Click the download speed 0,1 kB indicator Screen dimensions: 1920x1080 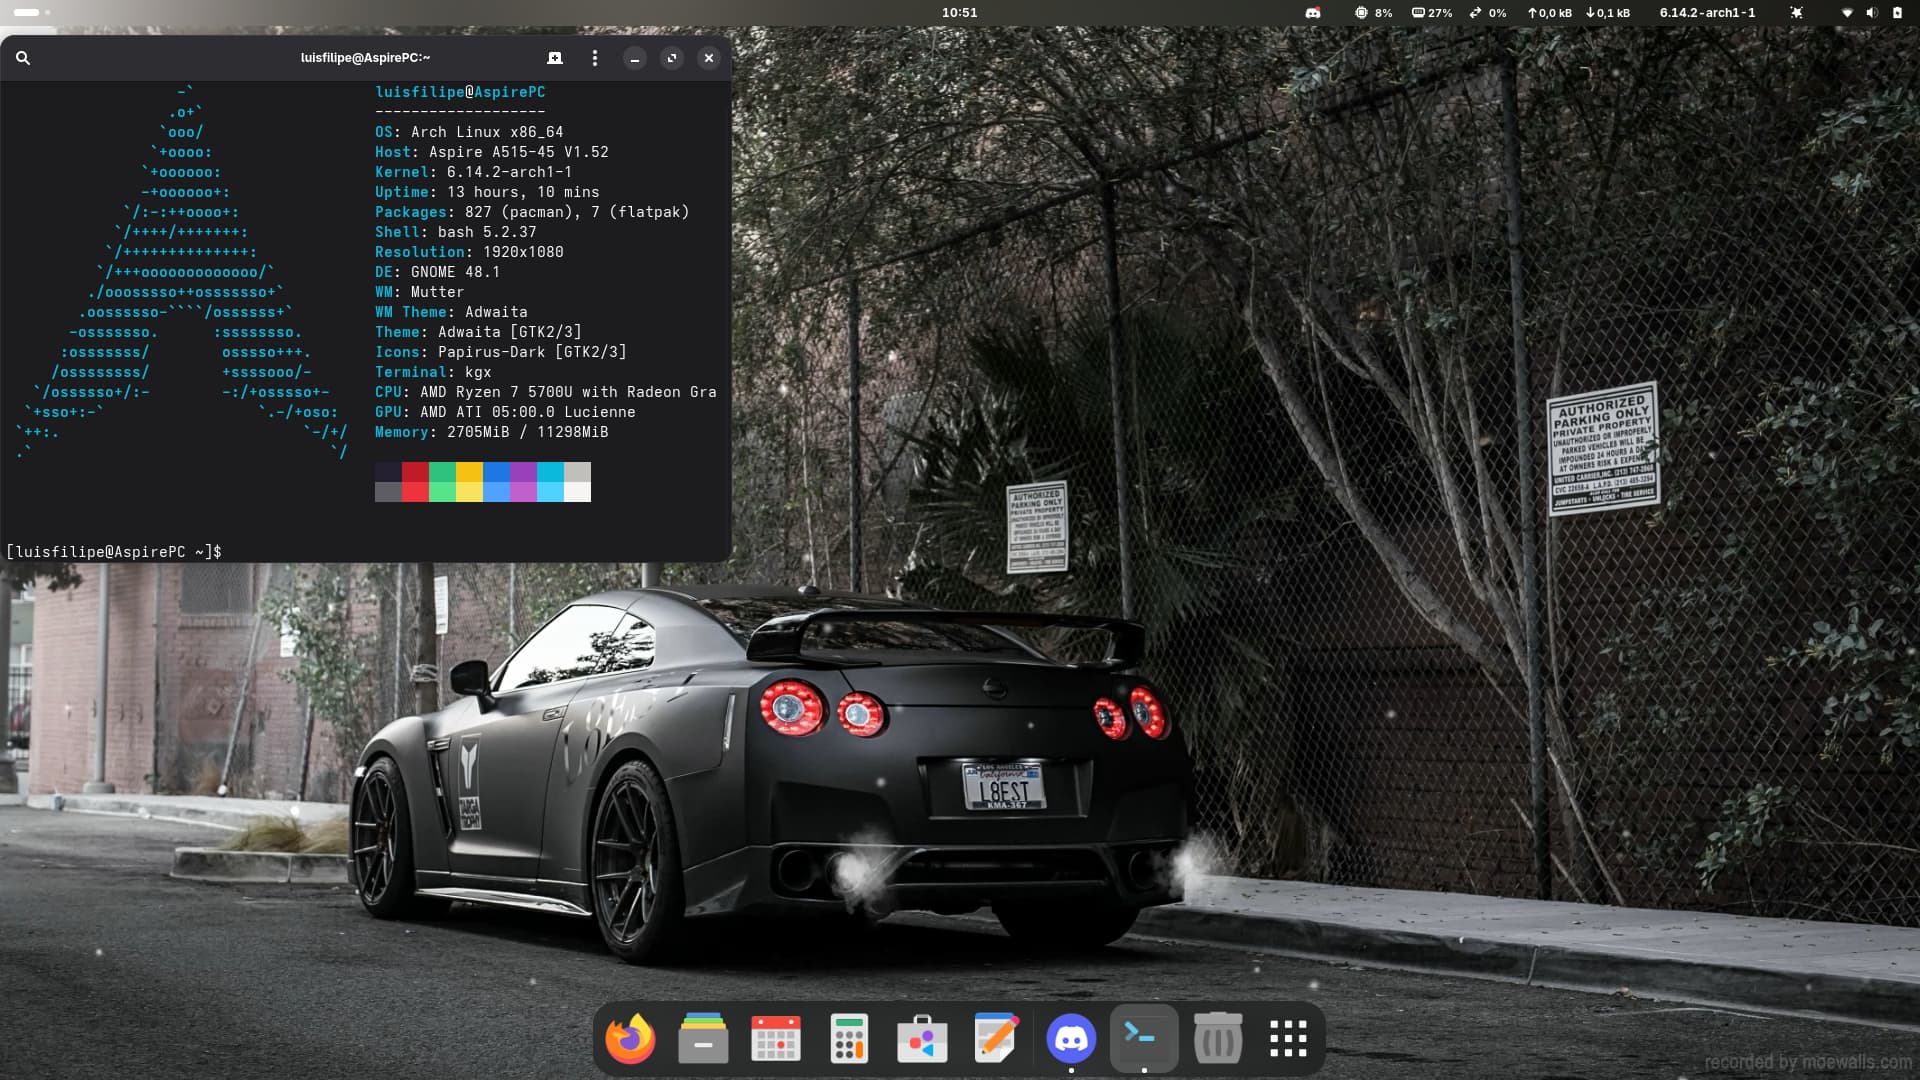point(1608,13)
